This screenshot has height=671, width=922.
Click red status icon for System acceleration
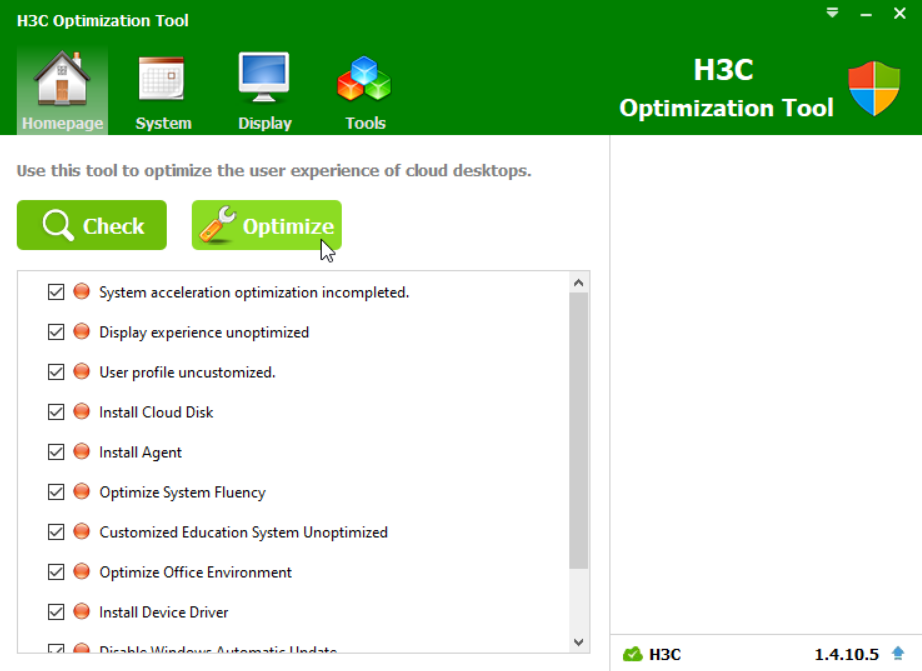(x=82, y=291)
